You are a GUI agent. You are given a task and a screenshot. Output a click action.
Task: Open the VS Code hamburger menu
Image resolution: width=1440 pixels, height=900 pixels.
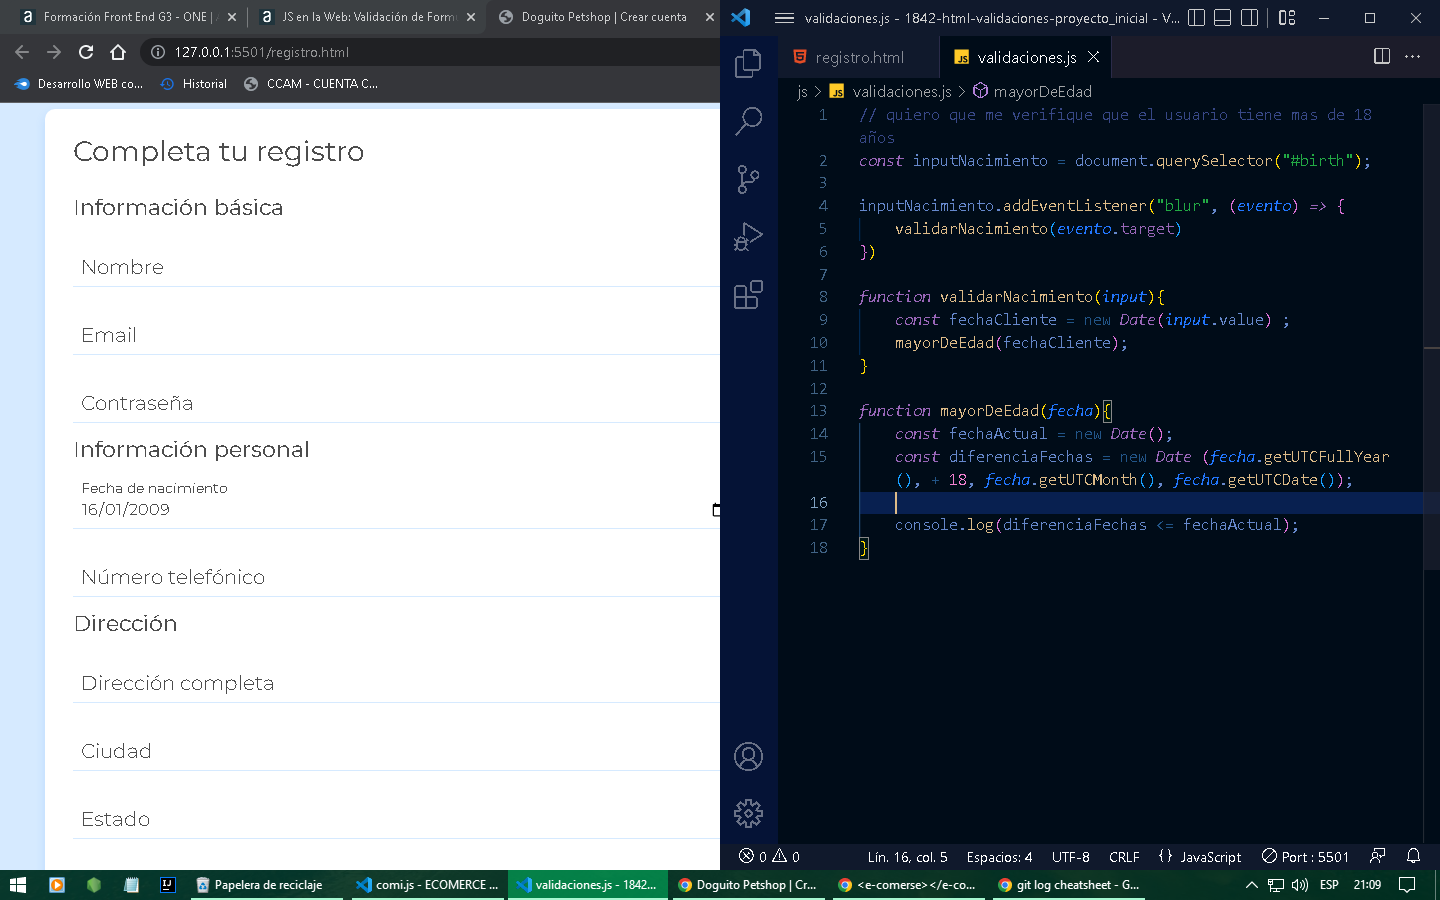(x=785, y=18)
